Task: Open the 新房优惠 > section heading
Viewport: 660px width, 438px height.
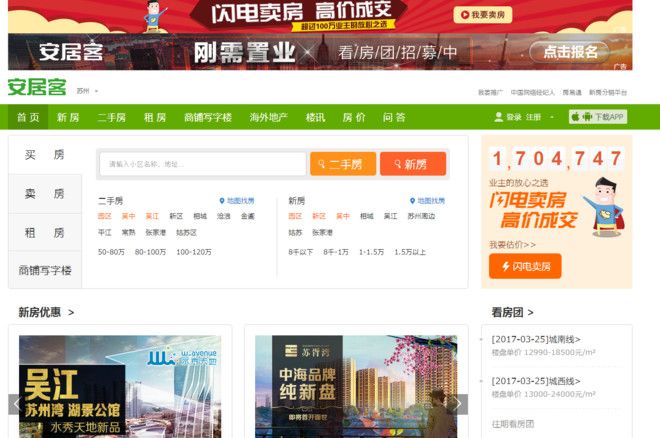Action: tap(46, 312)
